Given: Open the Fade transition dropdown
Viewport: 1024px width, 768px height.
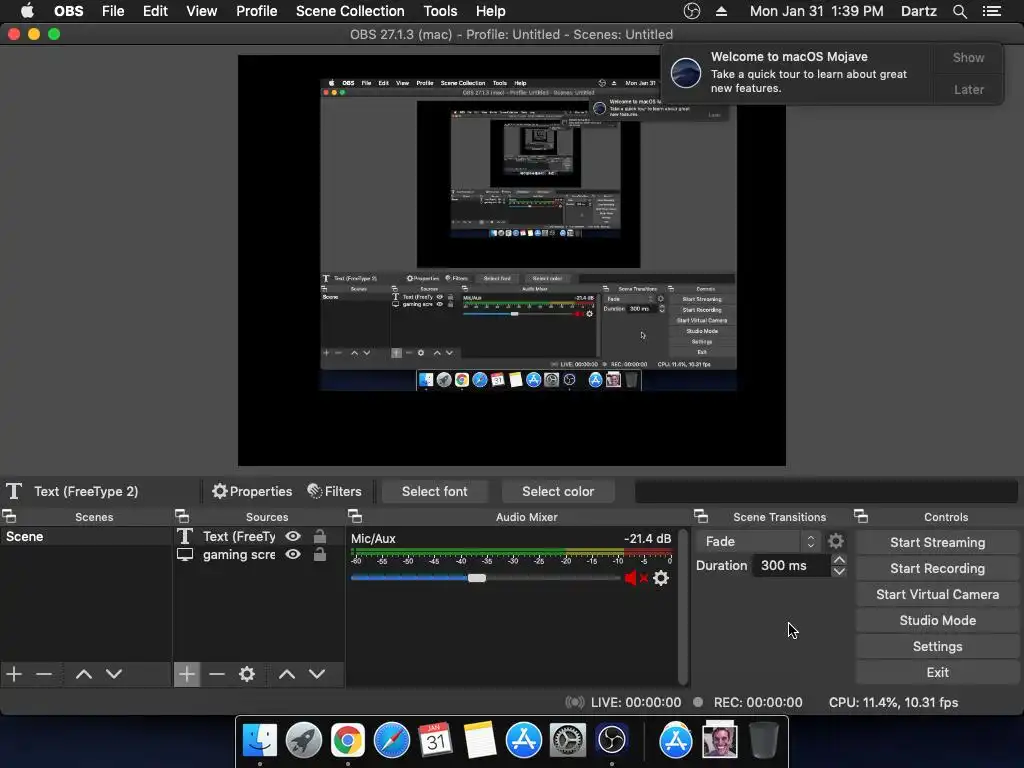Looking at the screenshot, I should point(758,541).
